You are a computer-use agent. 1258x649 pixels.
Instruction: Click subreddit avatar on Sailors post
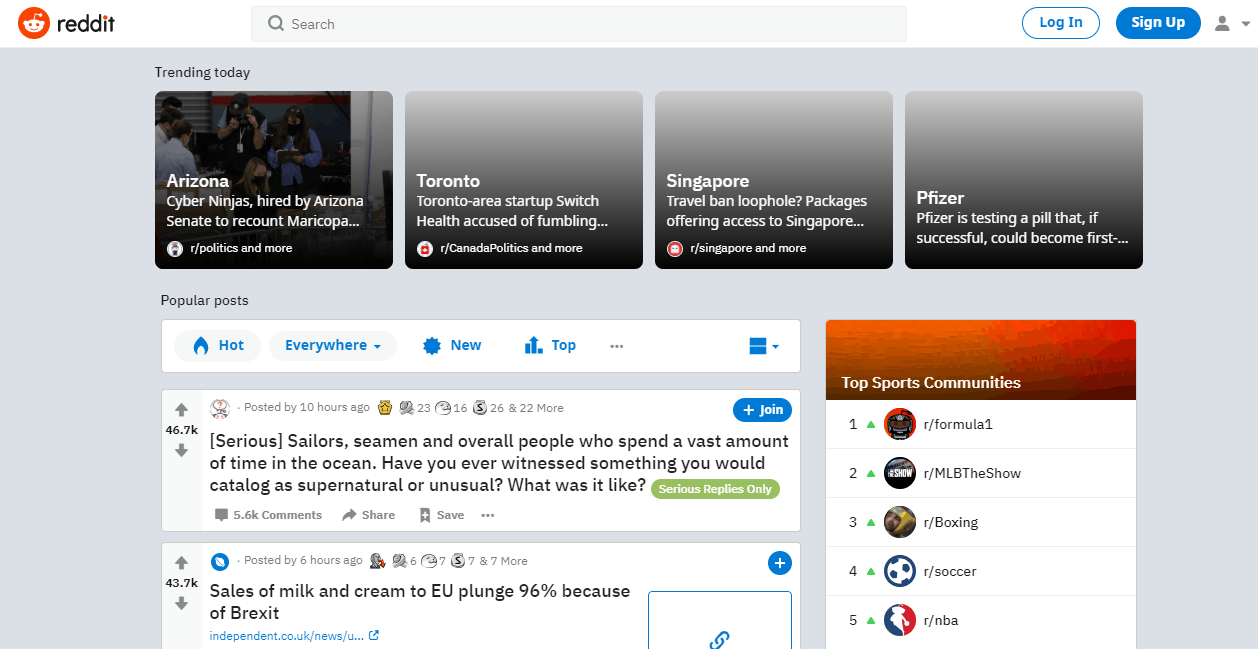220,408
